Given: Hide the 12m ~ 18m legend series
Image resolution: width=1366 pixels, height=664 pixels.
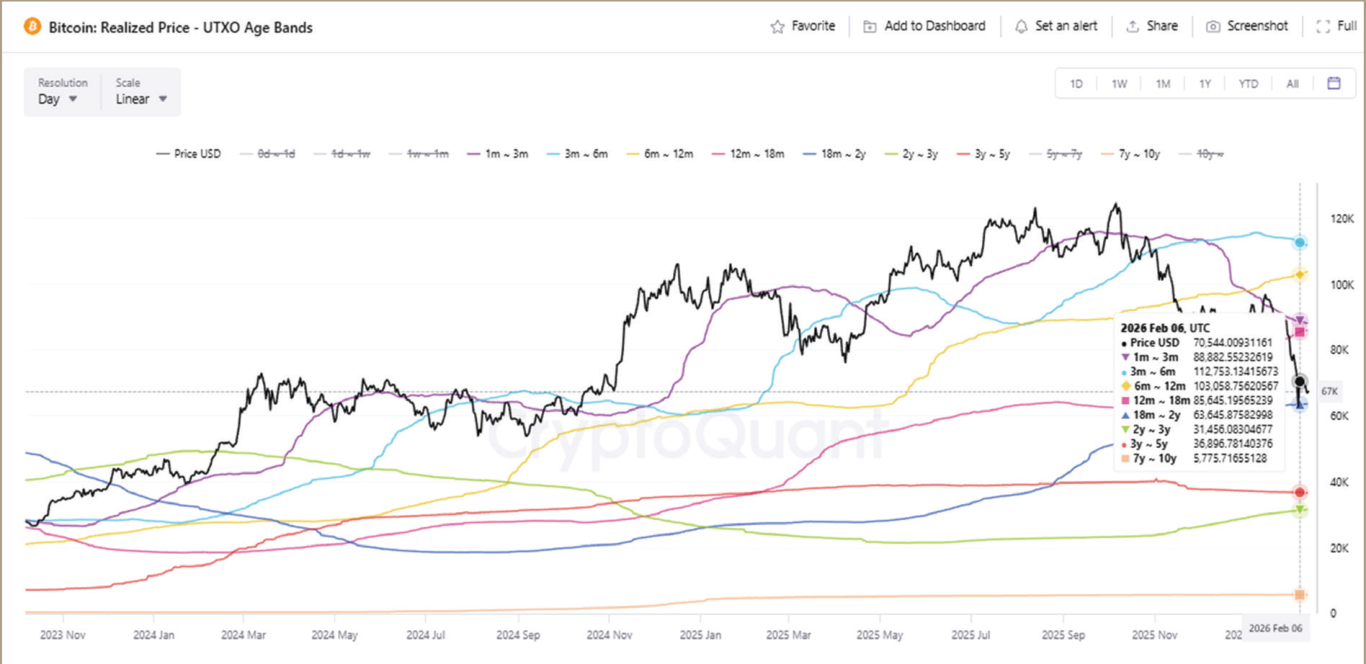Looking at the screenshot, I should click(x=750, y=154).
